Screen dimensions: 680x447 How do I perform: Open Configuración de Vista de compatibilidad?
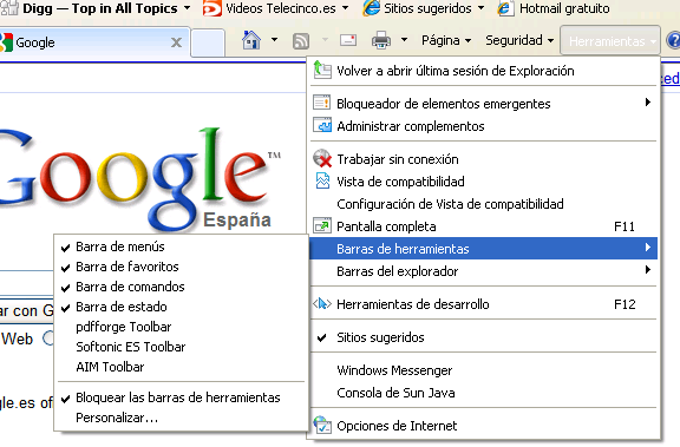pyautogui.click(x=484, y=204)
